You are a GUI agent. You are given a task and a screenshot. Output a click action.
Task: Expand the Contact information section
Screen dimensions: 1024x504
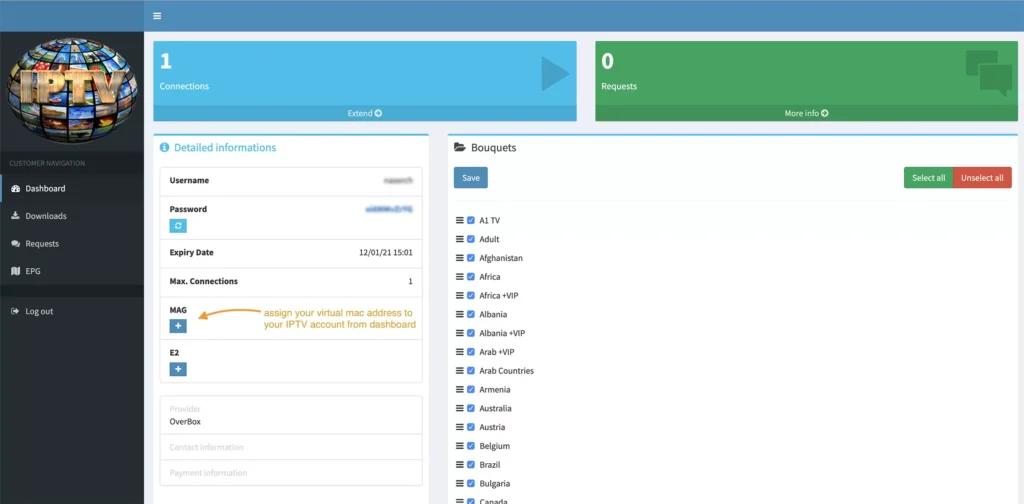pos(206,447)
